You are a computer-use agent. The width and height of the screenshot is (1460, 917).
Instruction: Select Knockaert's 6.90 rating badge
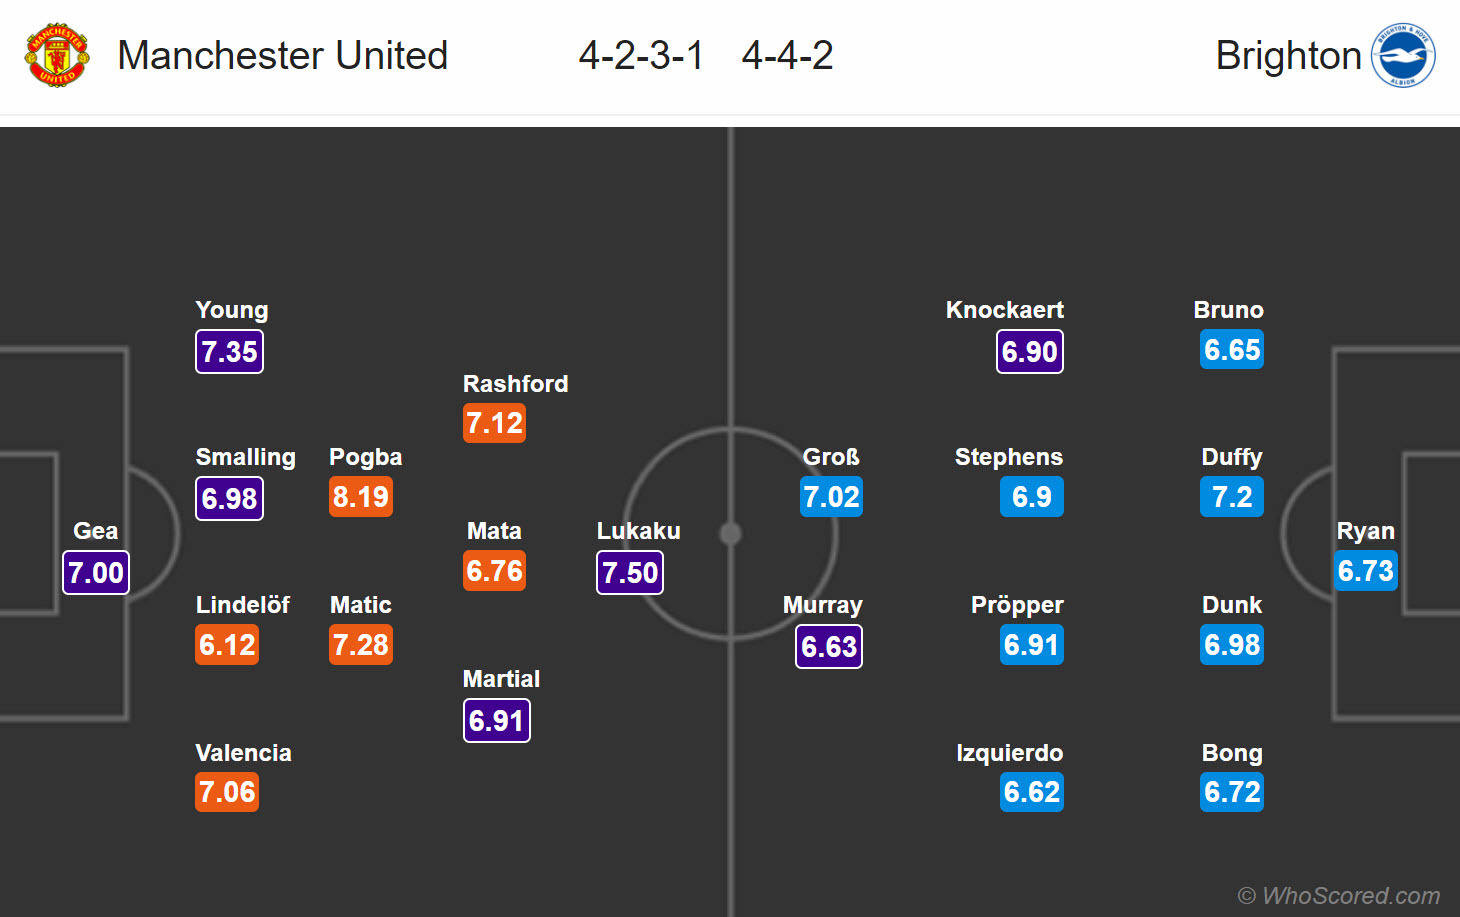pos(1029,352)
